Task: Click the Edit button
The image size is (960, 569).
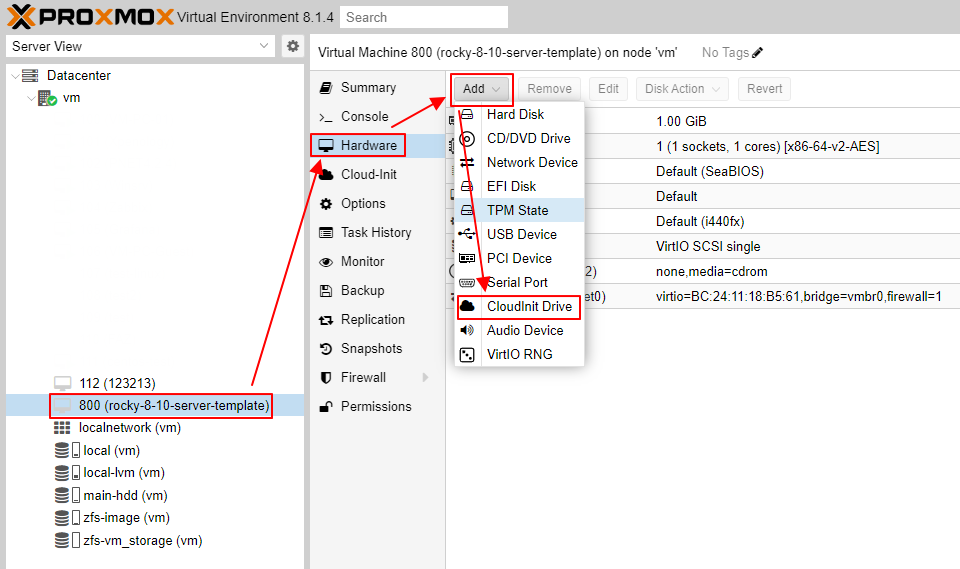Action: 608,89
